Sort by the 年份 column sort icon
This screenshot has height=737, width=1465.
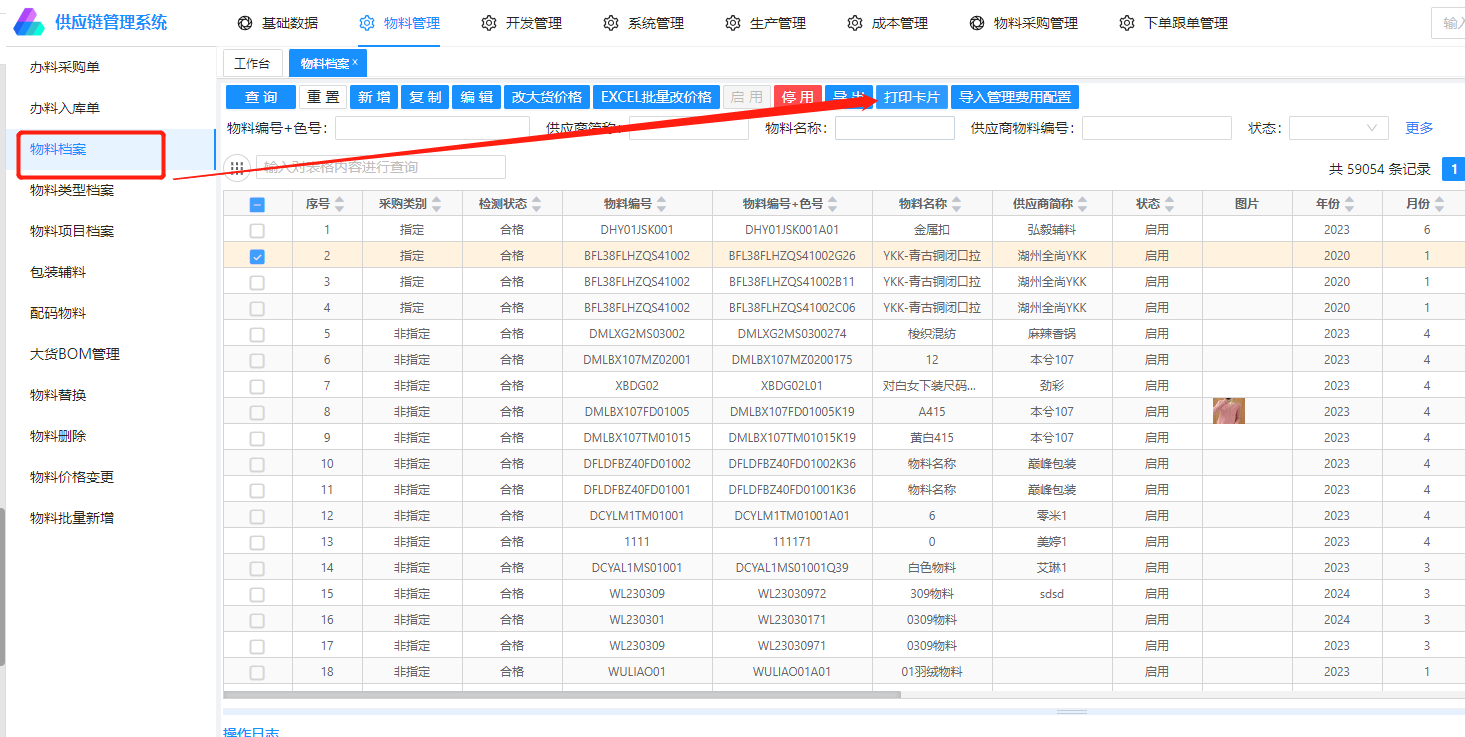(1350, 204)
